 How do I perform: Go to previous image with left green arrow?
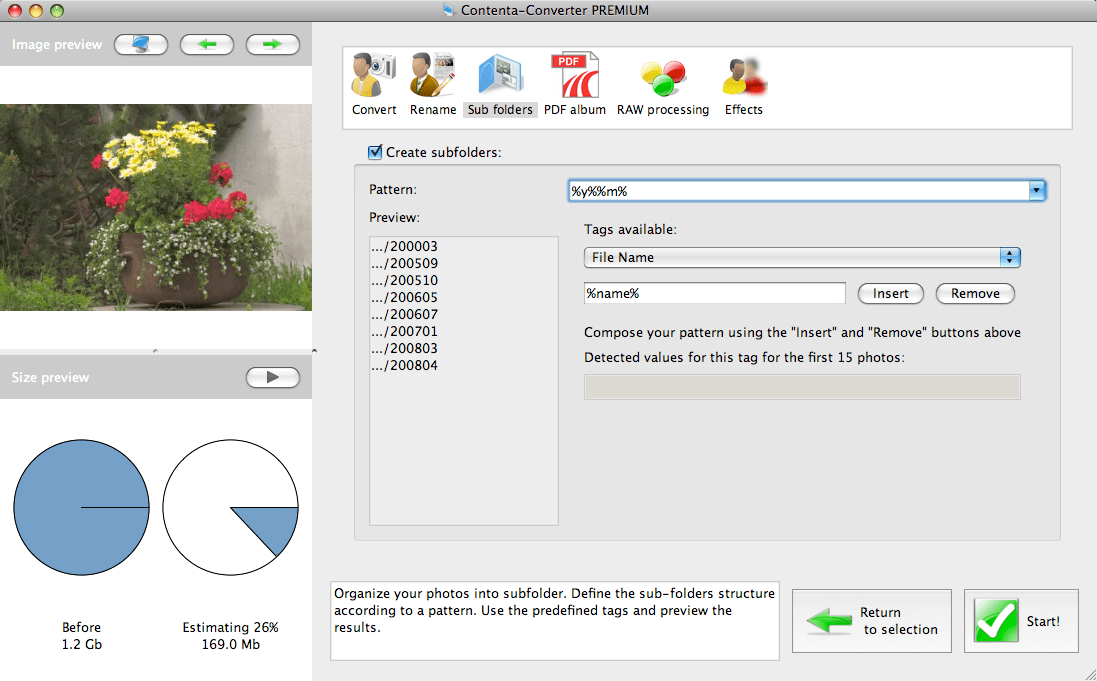tap(206, 45)
